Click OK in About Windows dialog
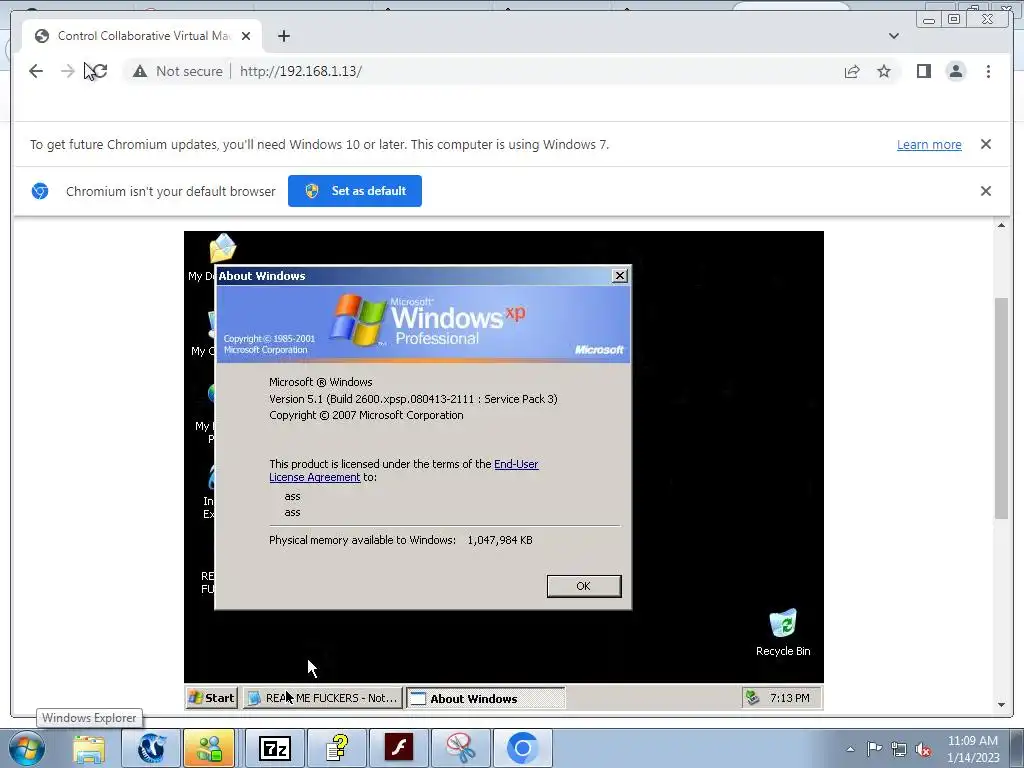Screen dimensions: 1024x768 tap(584, 586)
